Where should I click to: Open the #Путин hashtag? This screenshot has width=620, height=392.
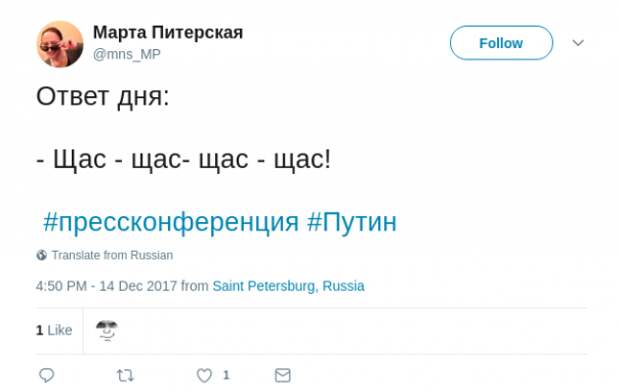(352, 222)
